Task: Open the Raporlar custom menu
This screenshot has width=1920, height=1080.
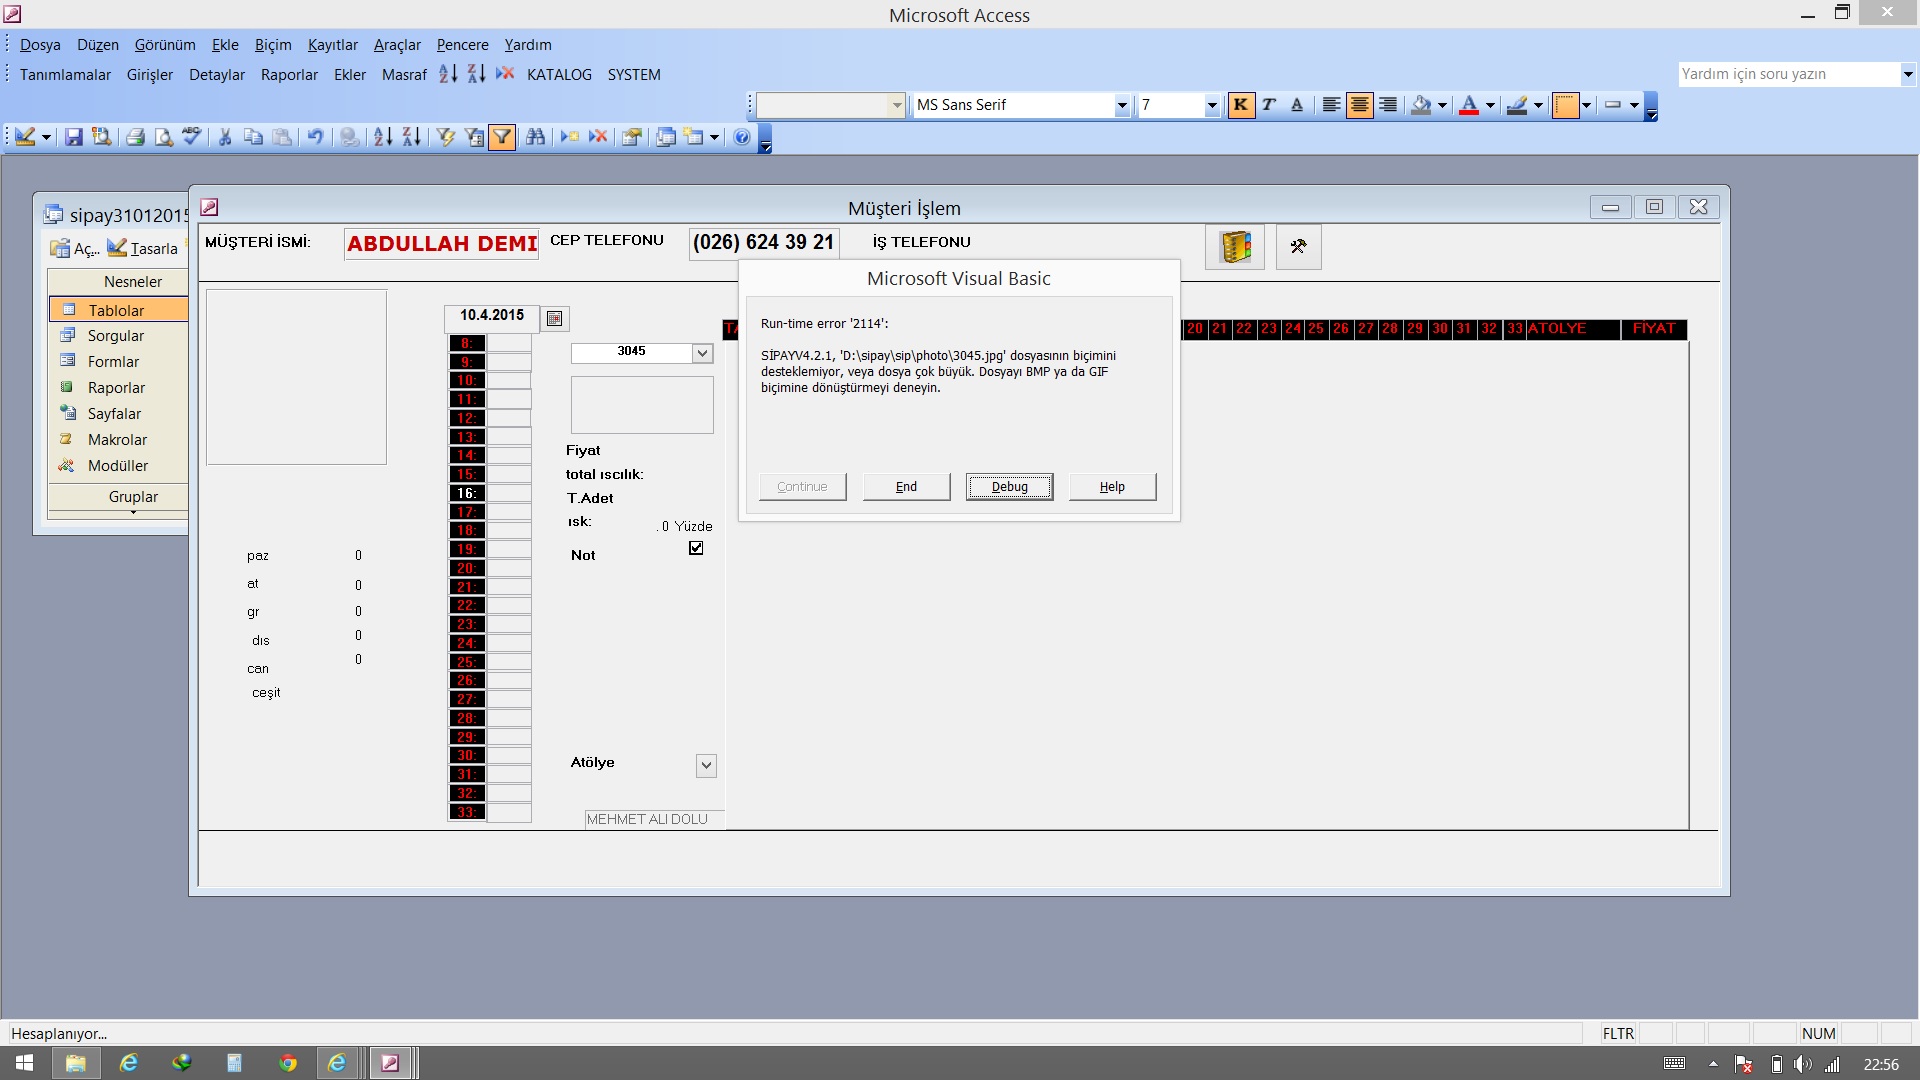Action: click(x=289, y=75)
